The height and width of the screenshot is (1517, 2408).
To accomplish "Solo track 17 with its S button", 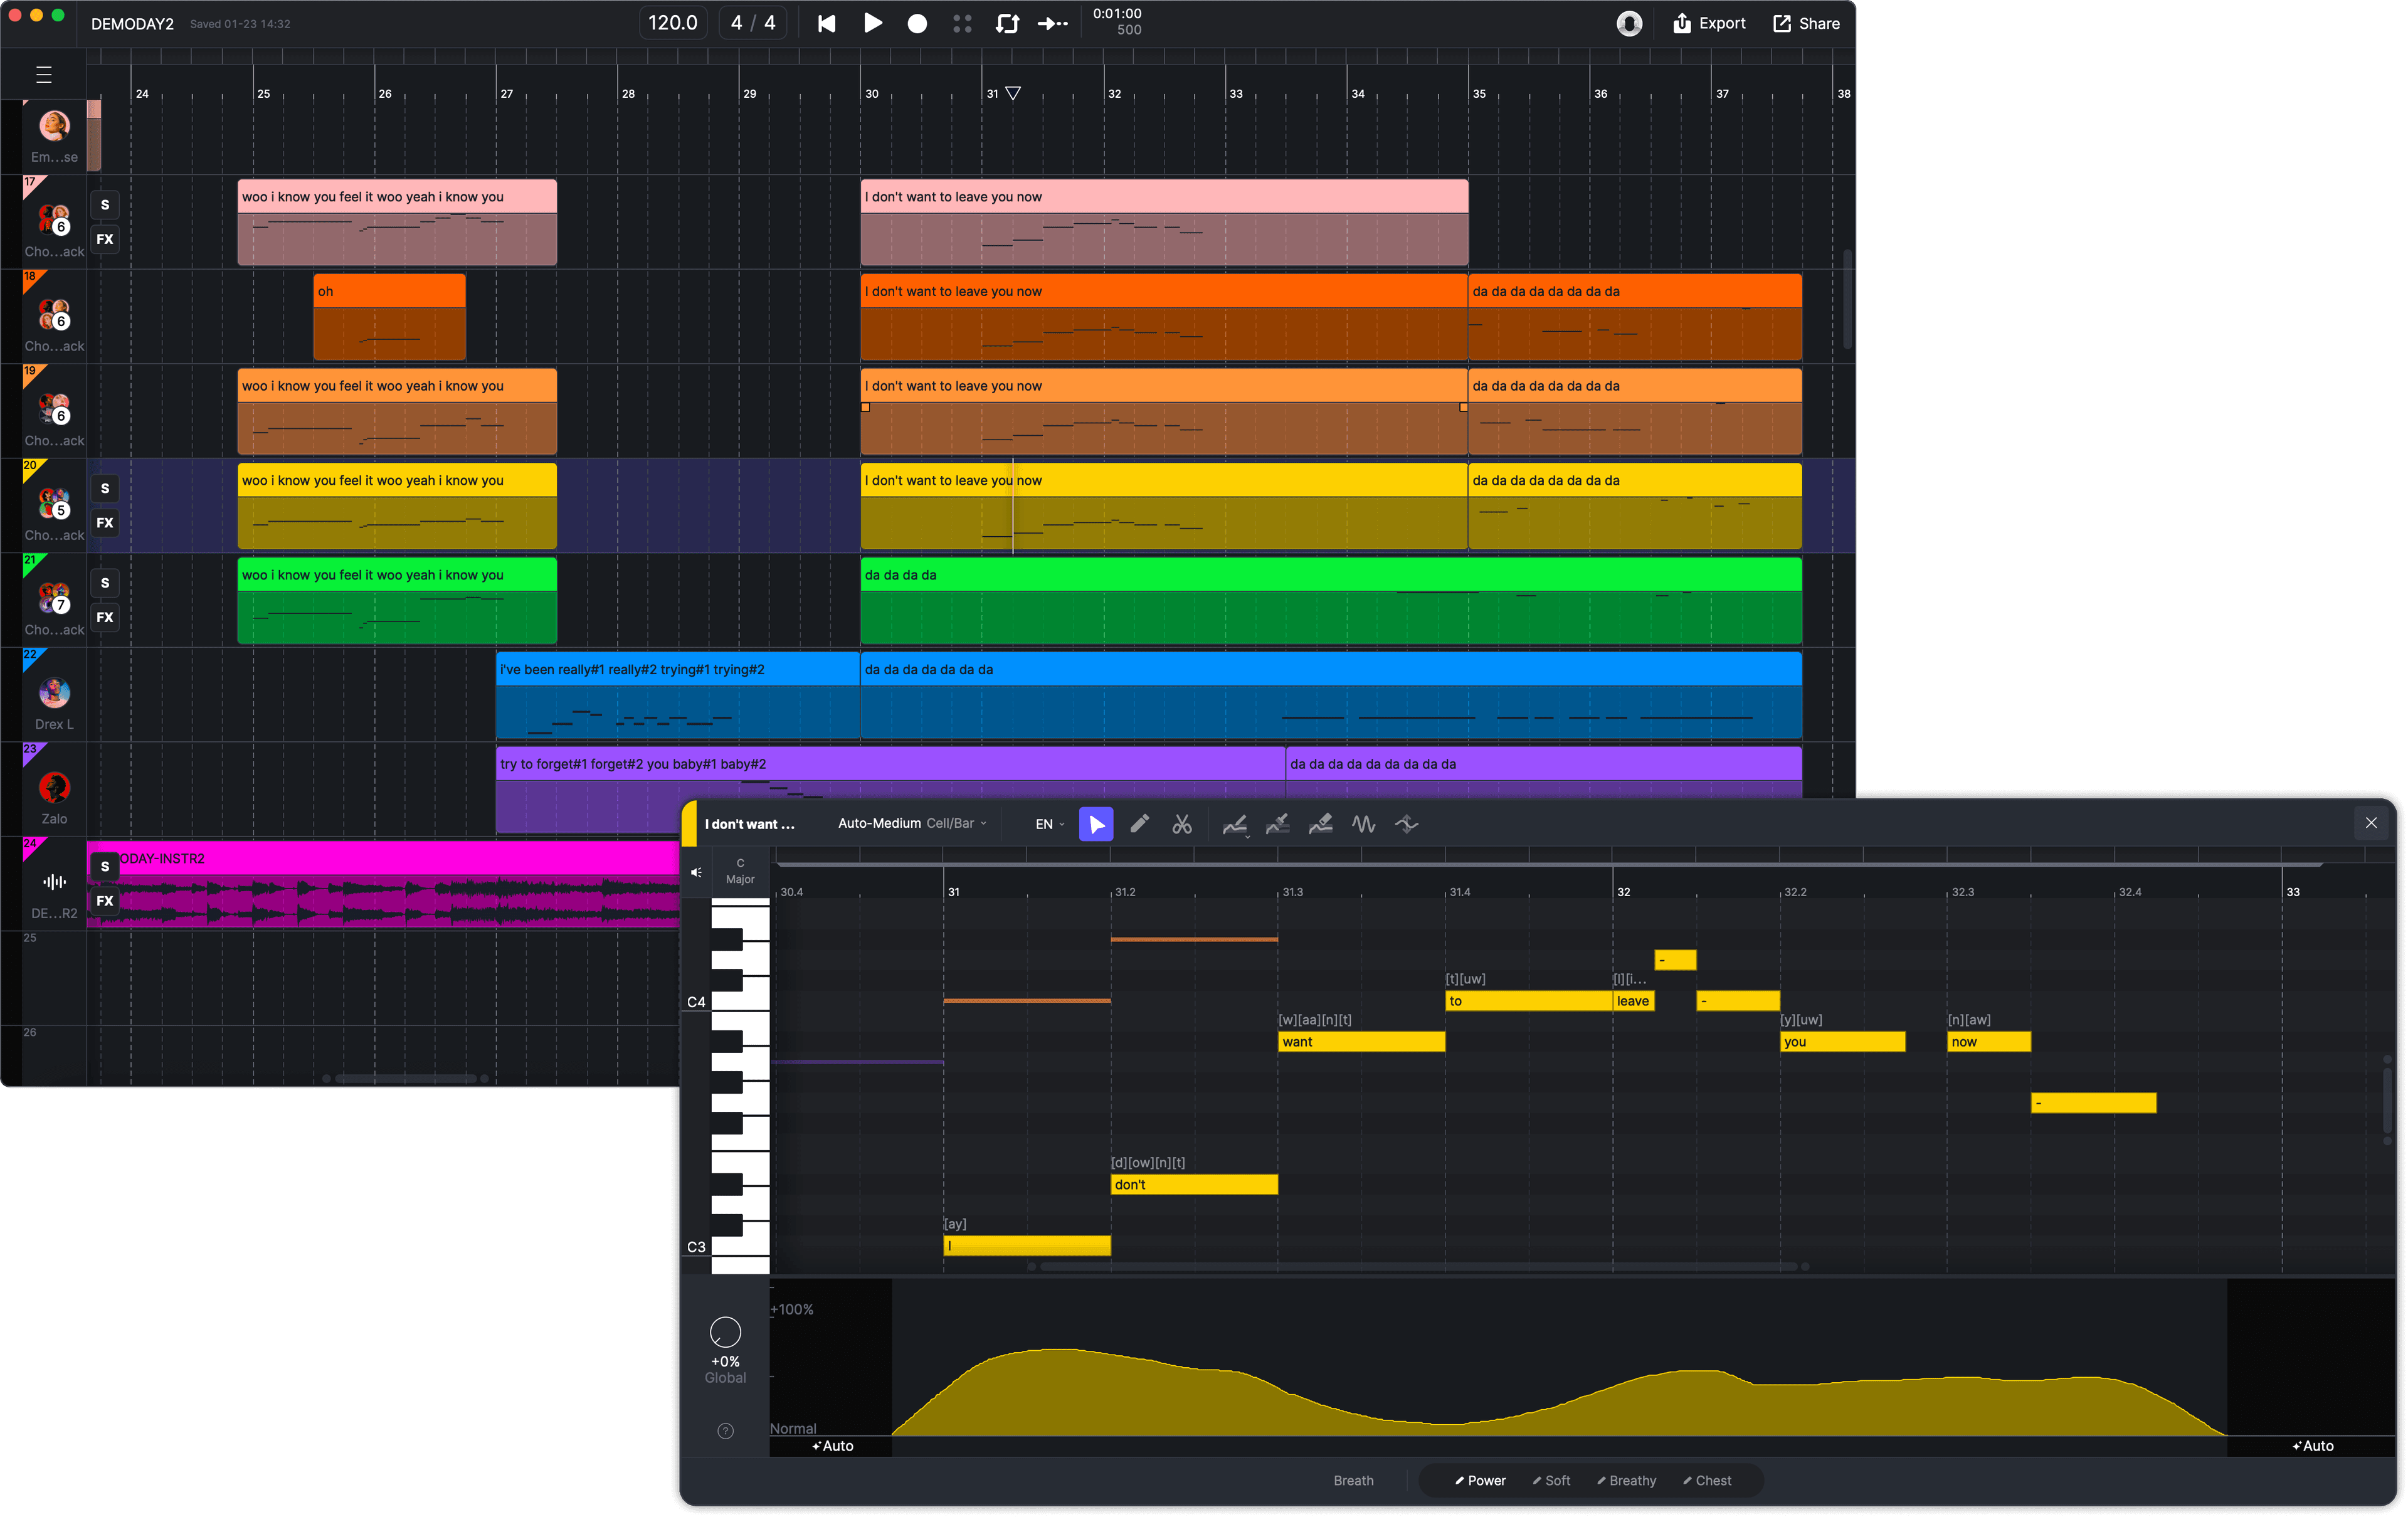I will 105,204.
